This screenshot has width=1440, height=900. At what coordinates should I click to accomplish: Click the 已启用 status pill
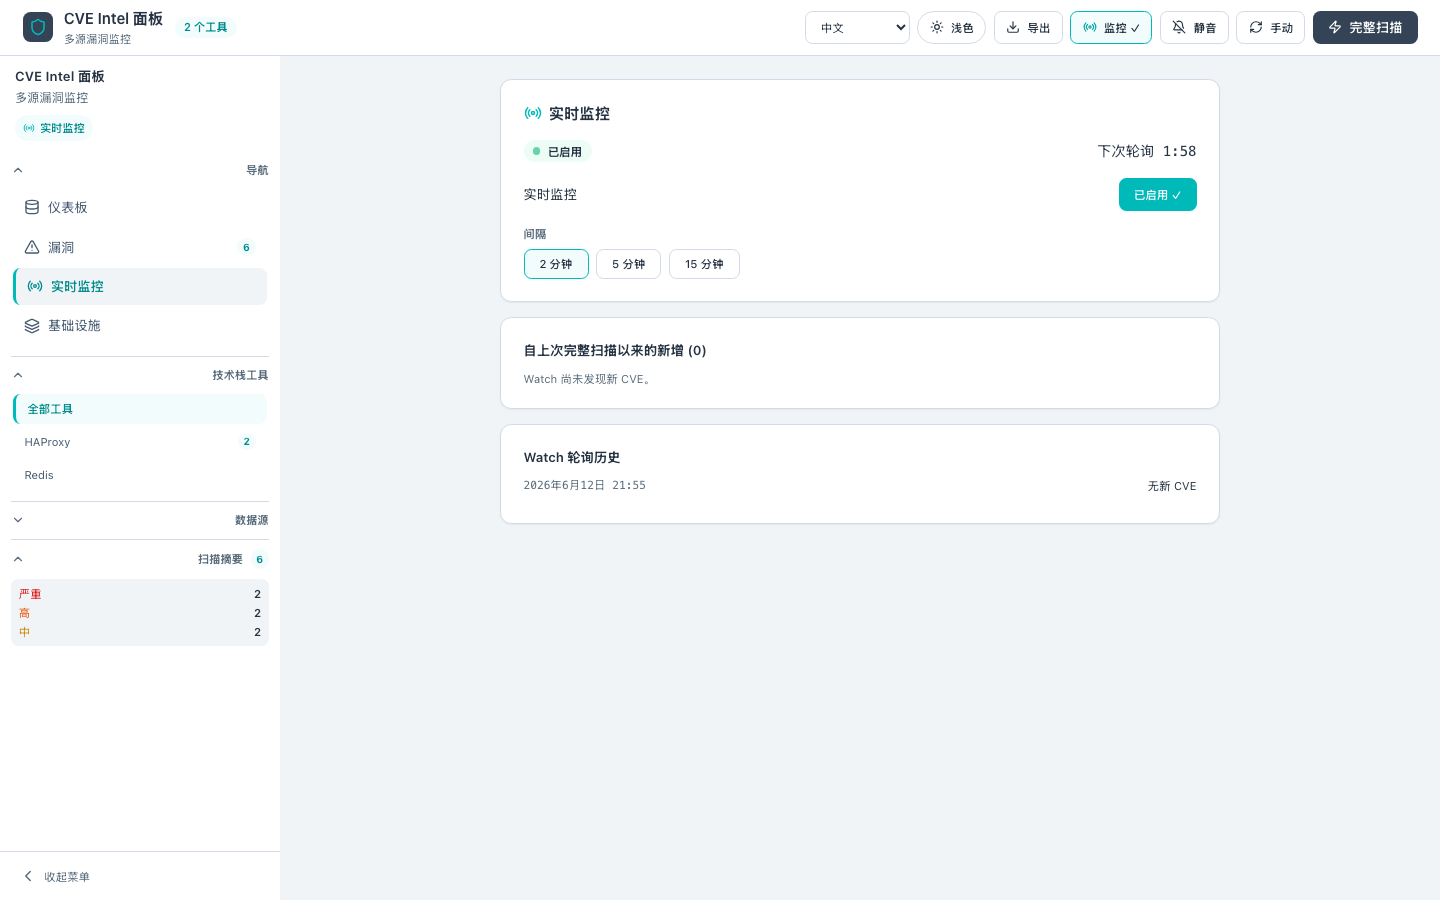click(x=558, y=152)
